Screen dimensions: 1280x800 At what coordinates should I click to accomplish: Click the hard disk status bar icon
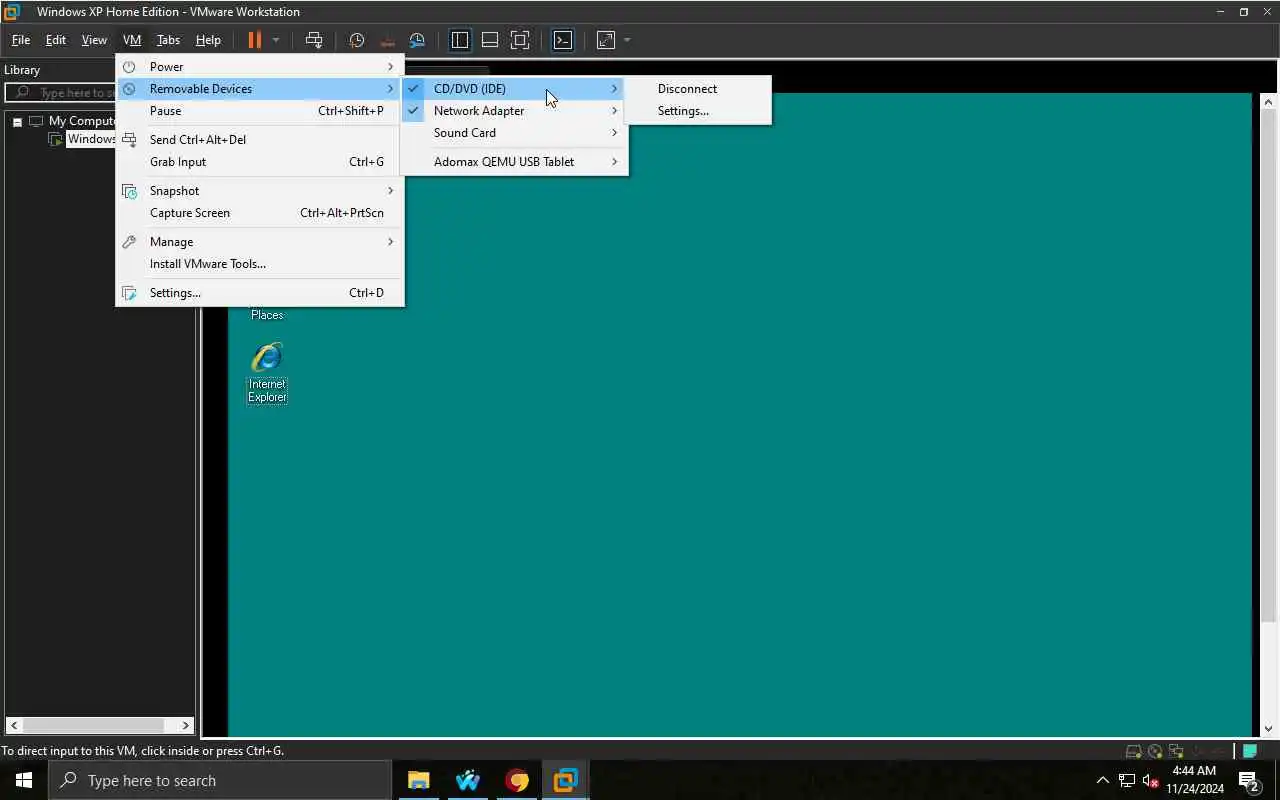pos(1134,751)
